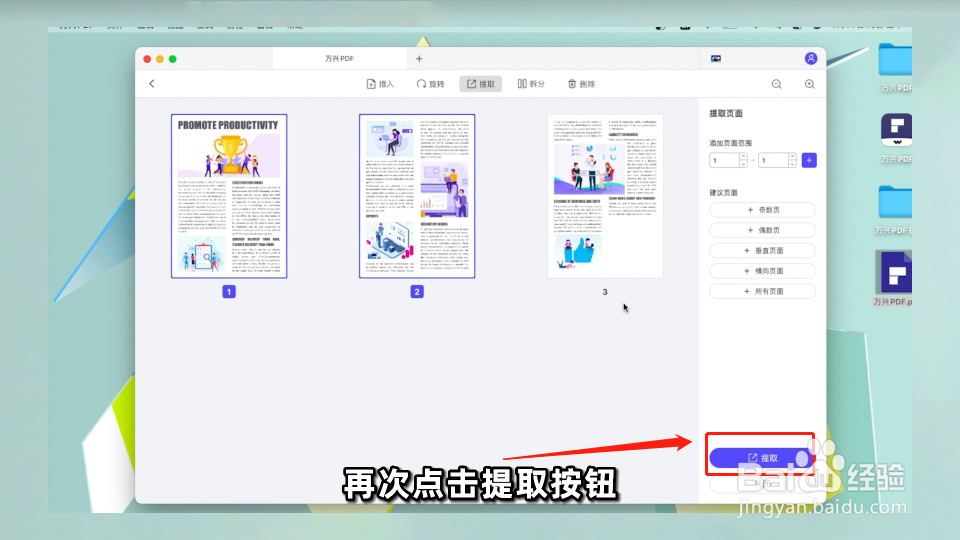
Task: Click the page 3 number label
Action: coord(605,292)
